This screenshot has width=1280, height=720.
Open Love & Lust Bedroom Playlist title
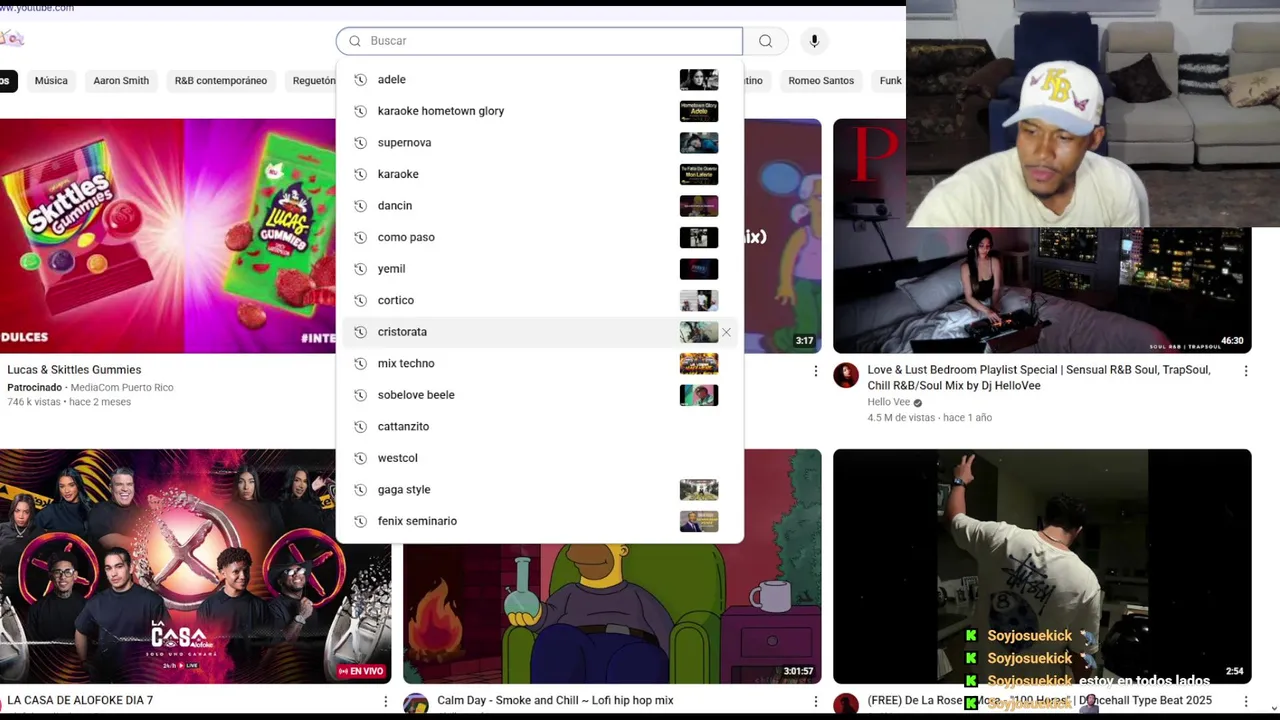(1039, 378)
